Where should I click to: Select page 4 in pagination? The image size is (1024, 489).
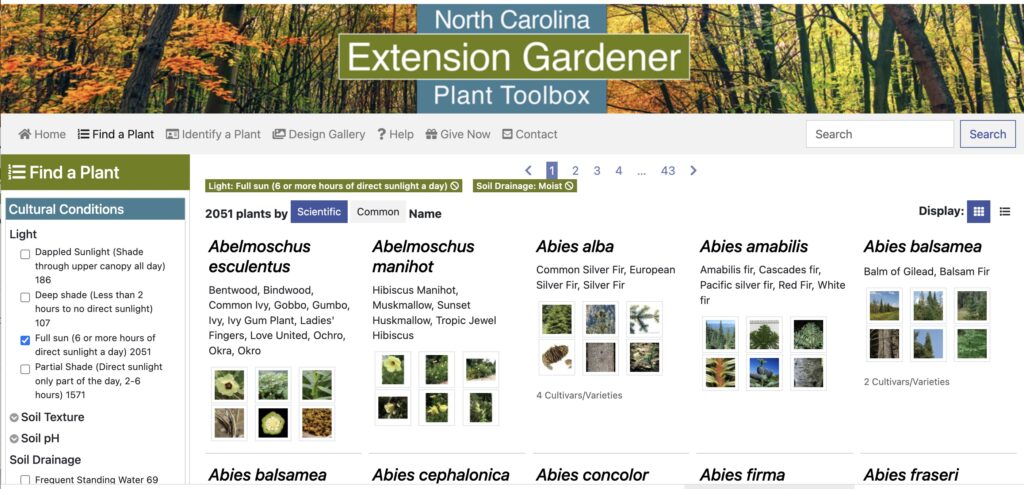coord(618,171)
